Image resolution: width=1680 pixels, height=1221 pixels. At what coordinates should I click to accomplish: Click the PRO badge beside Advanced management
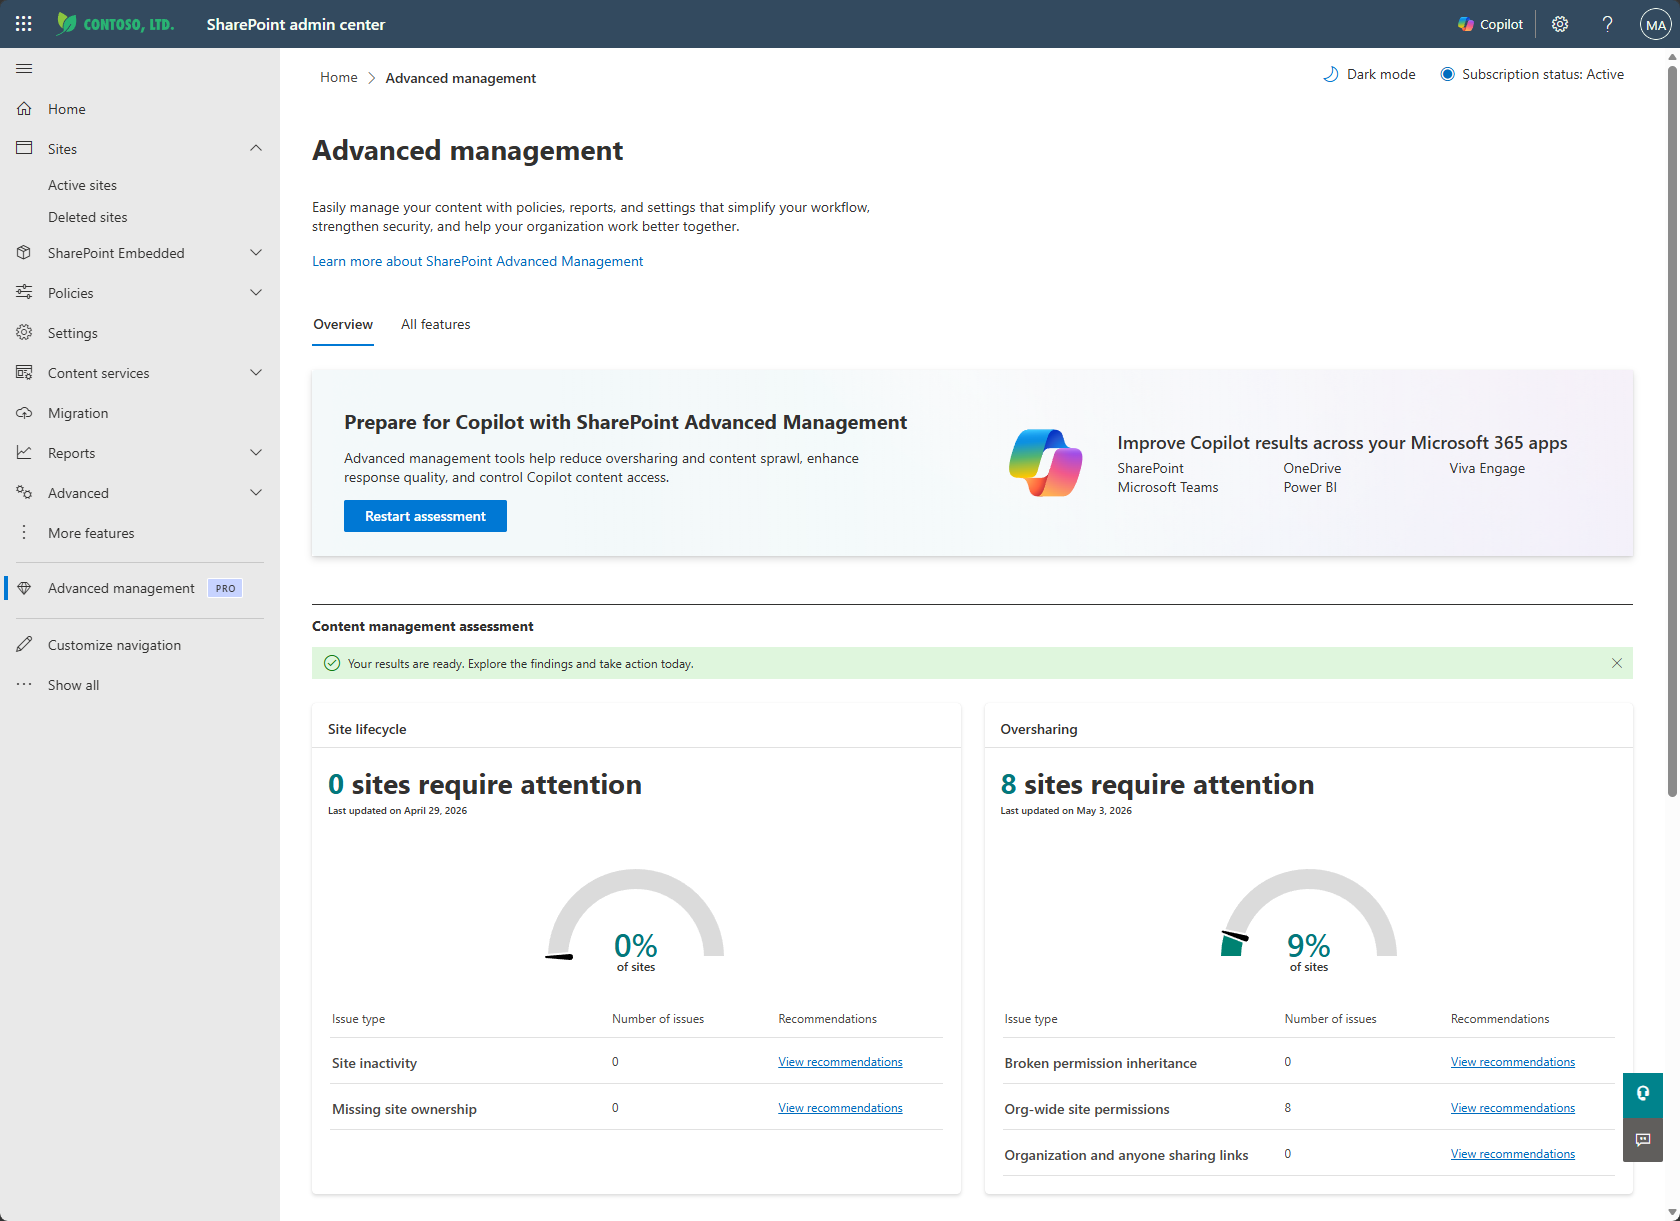pyautogui.click(x=225, y=588)
